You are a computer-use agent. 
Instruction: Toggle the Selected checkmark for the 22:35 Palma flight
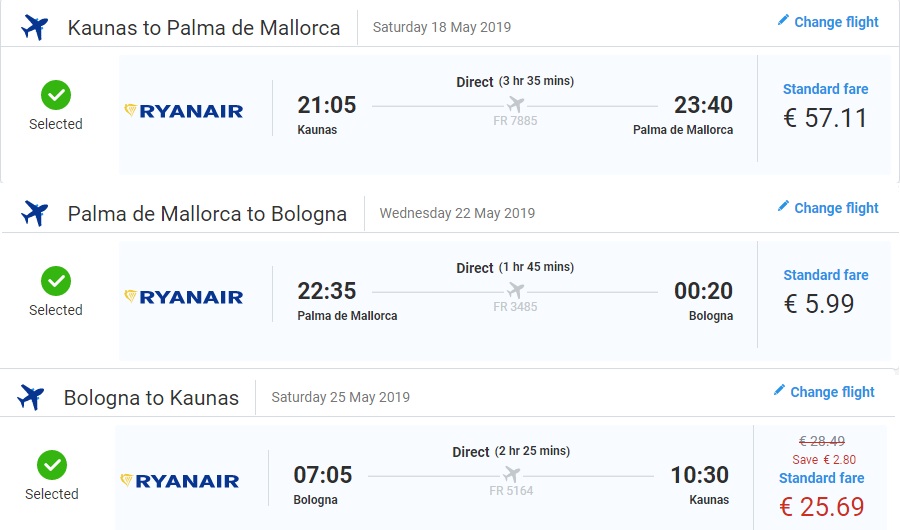[x=55, y=281]
